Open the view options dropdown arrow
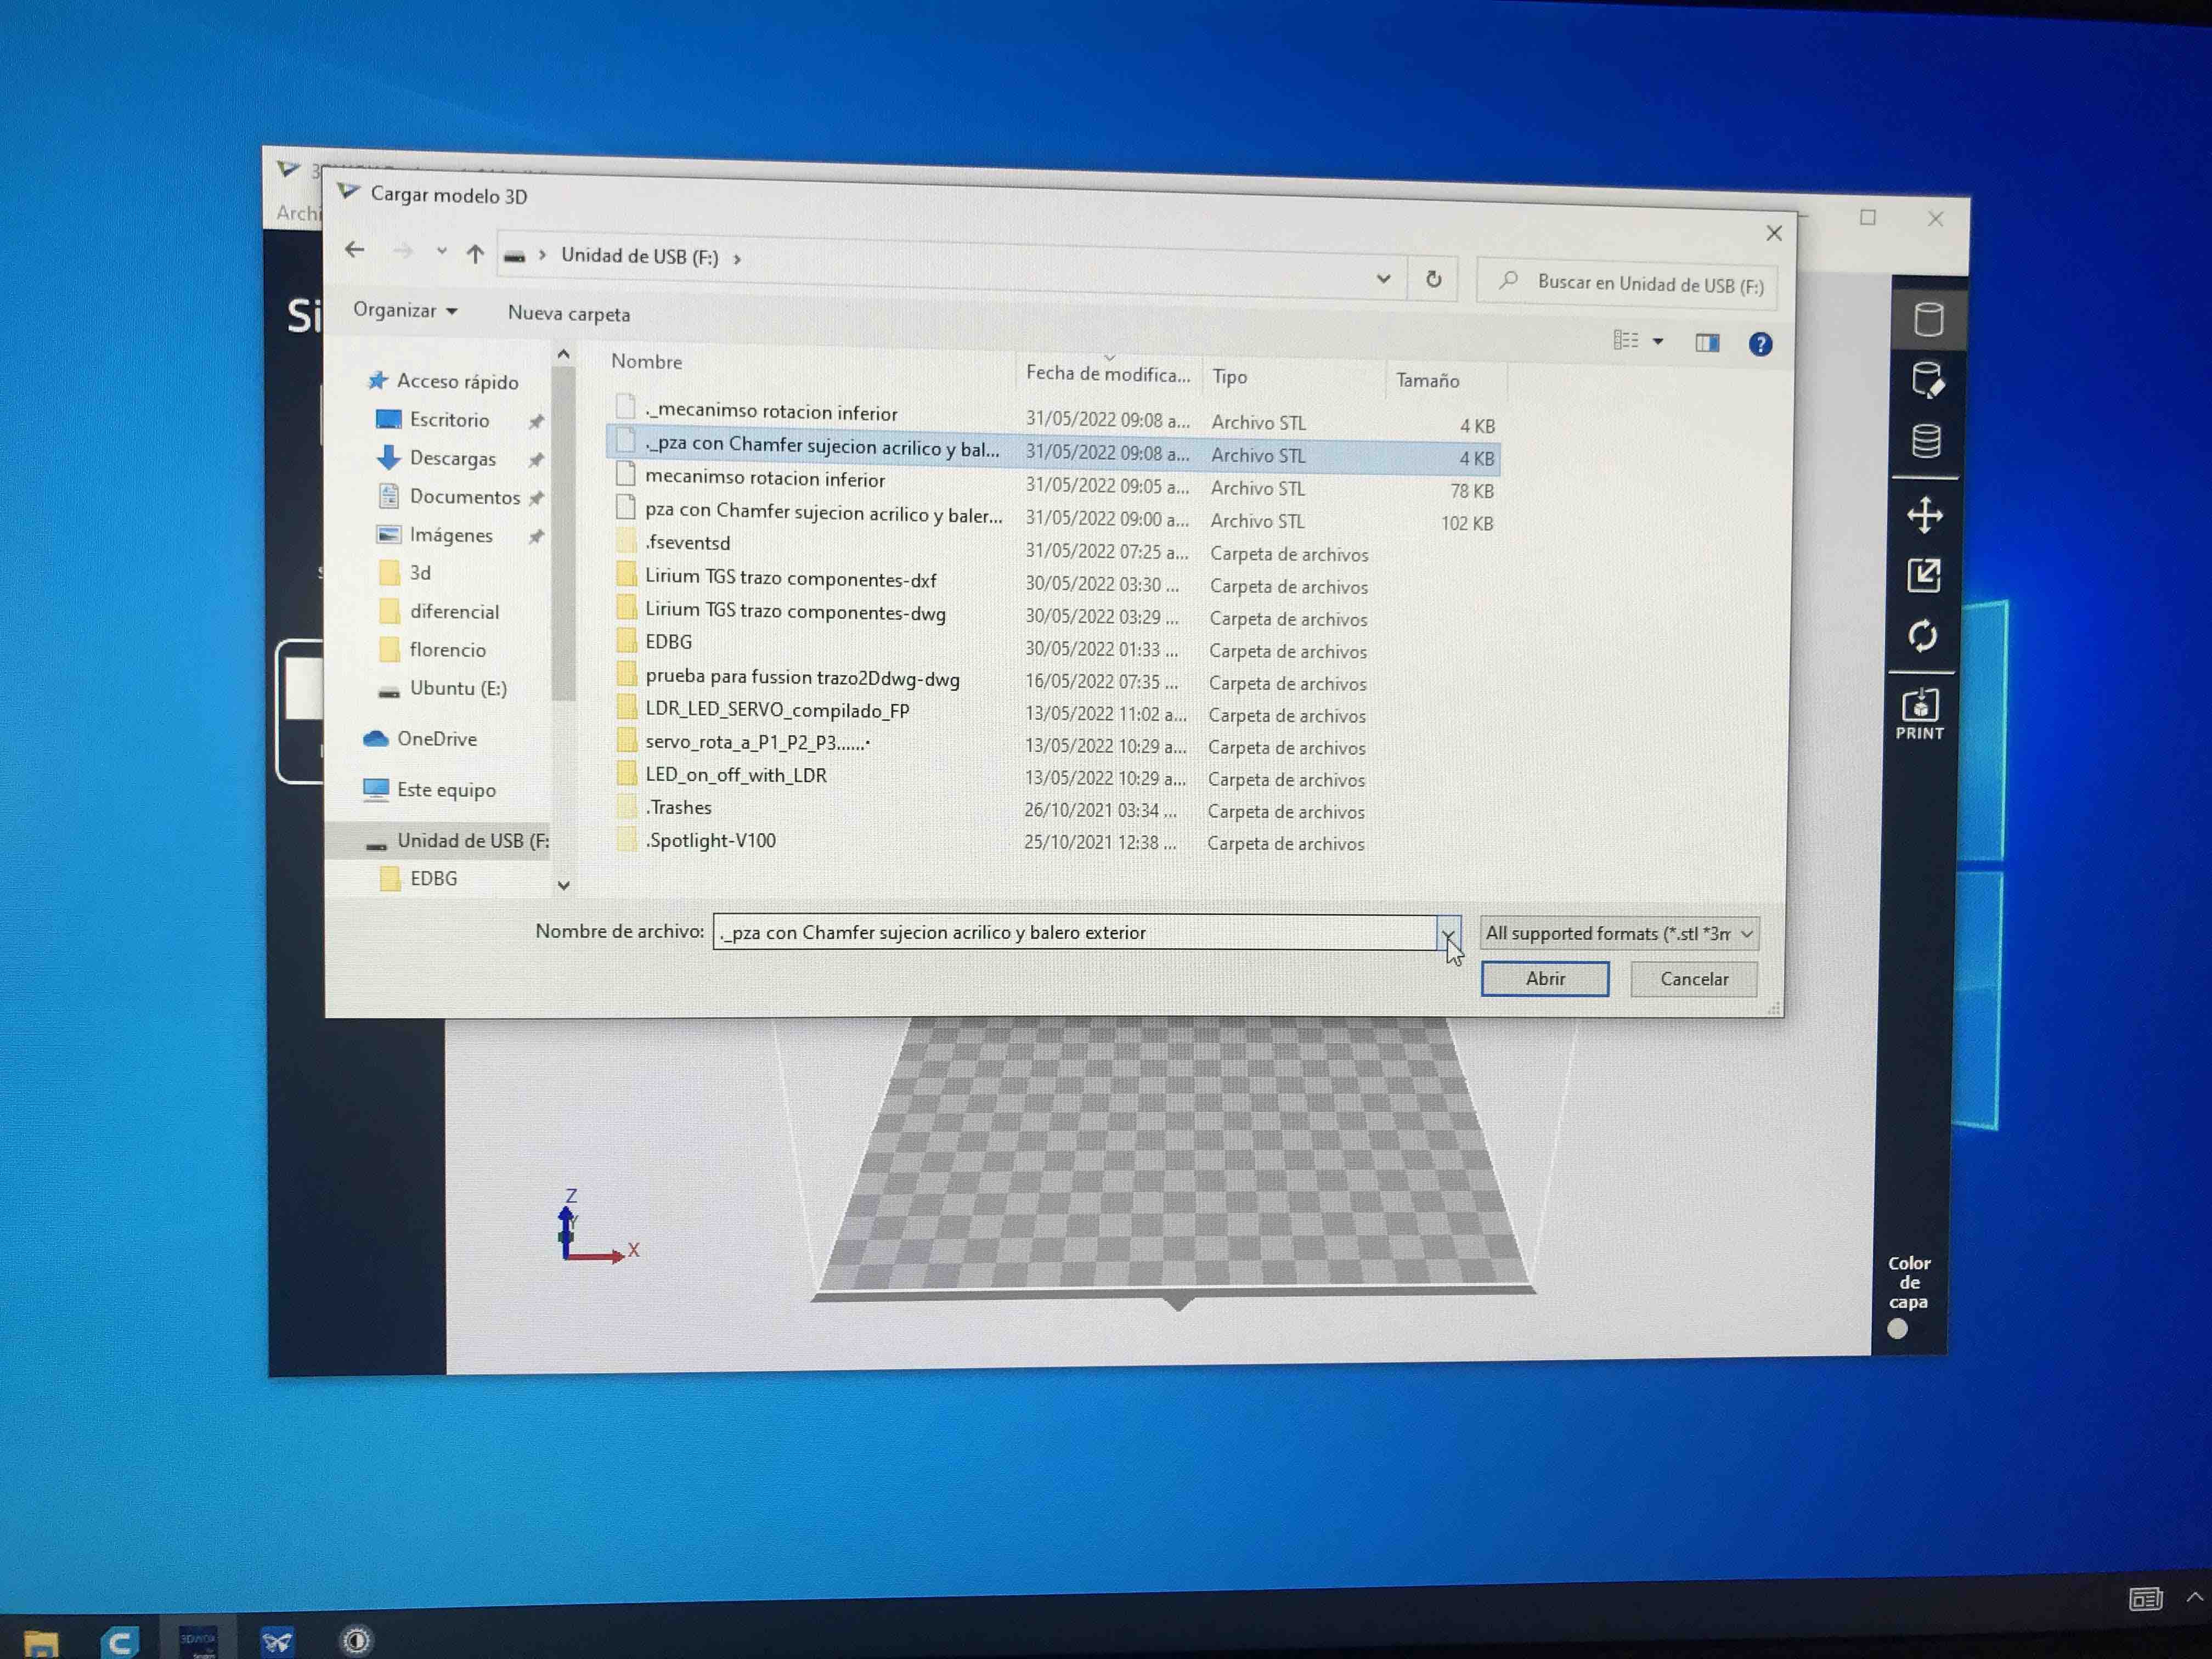The width and height of the screenshot is (2212, 1659). click(x=1658, y=342)
